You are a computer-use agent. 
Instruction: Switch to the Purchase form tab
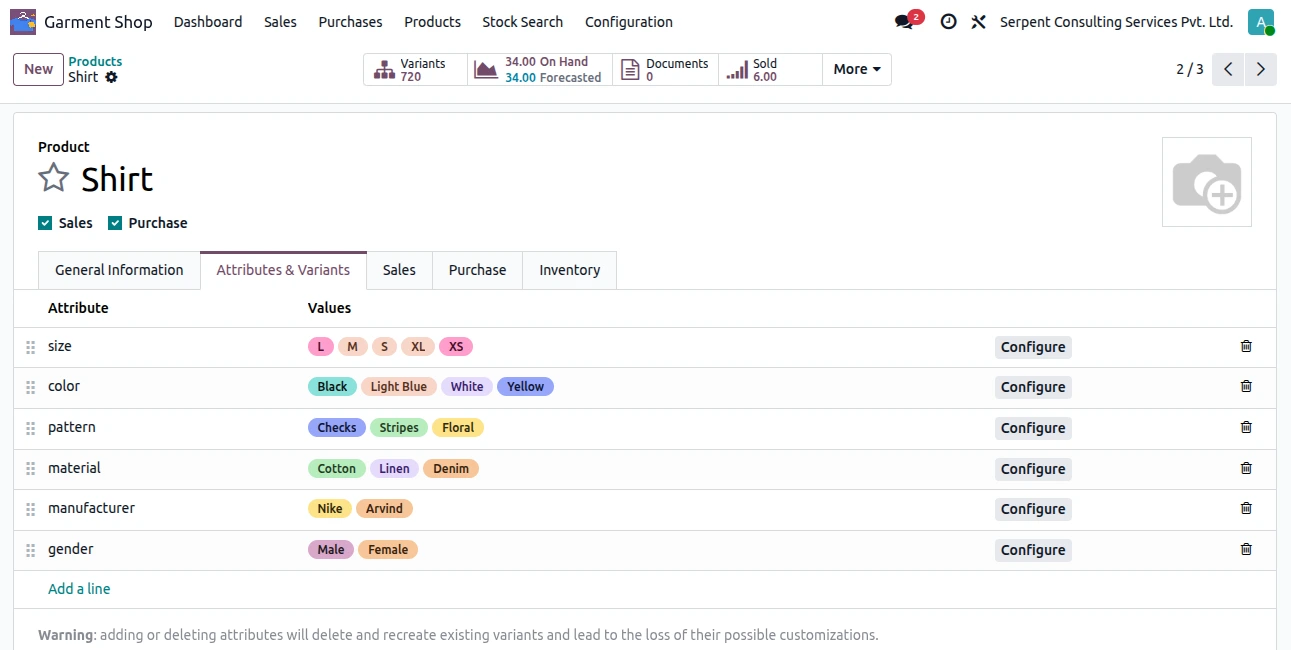coord(477,270)
